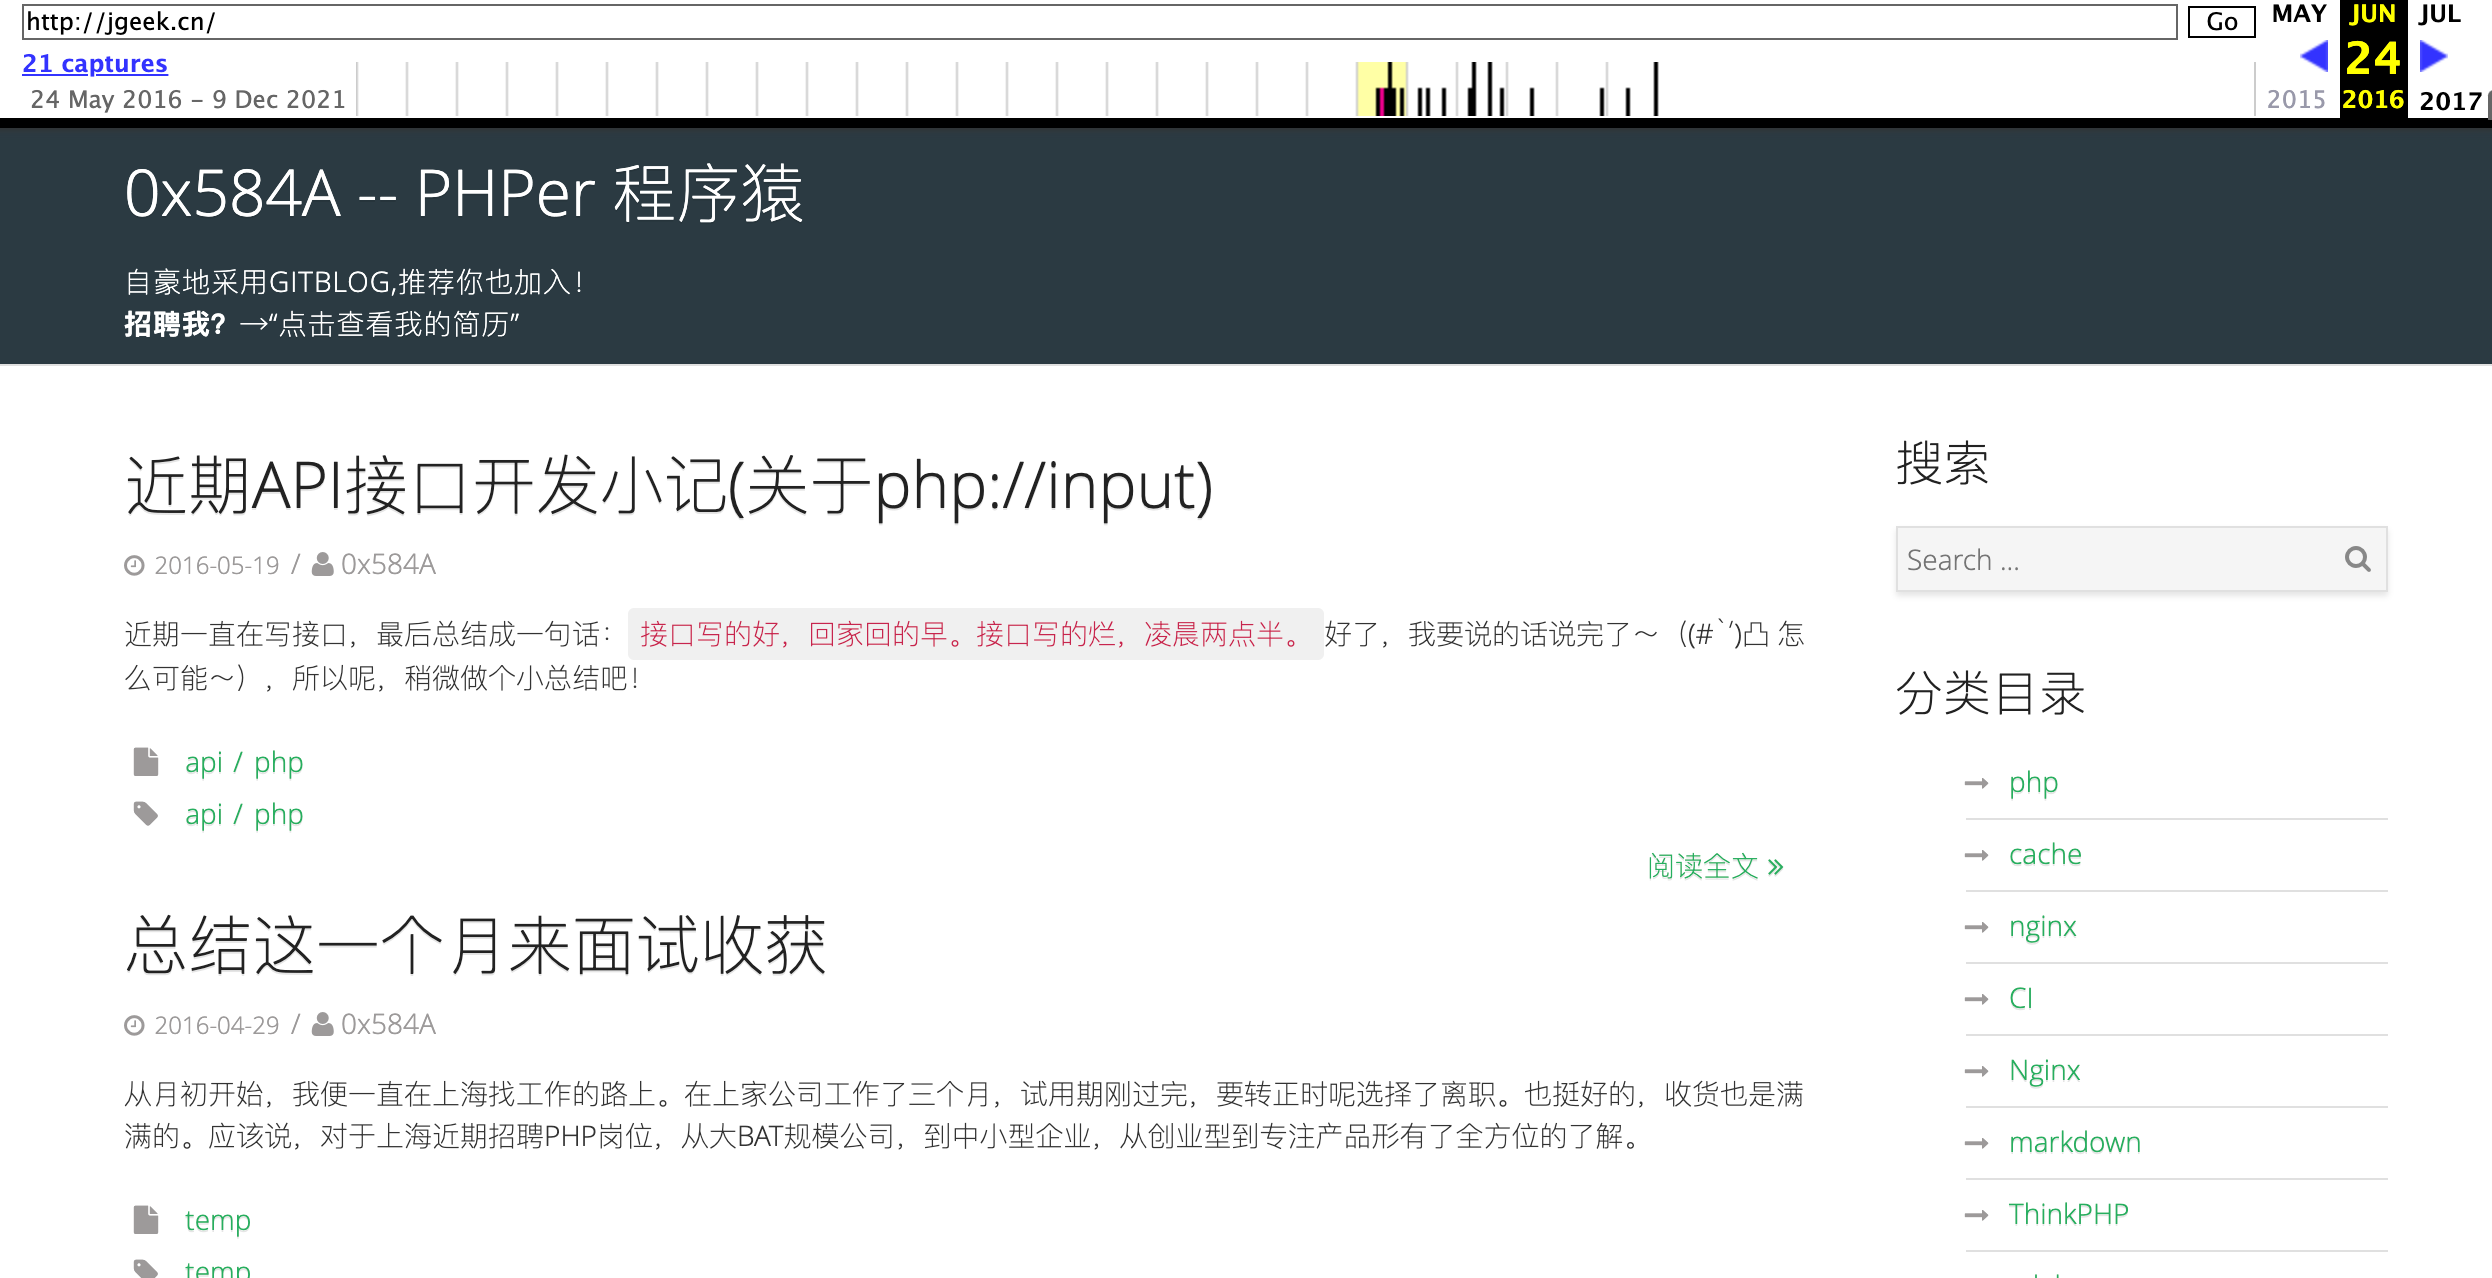Click the author icon beside first 0x584A

pyautogui.click(x=322, y=565)
